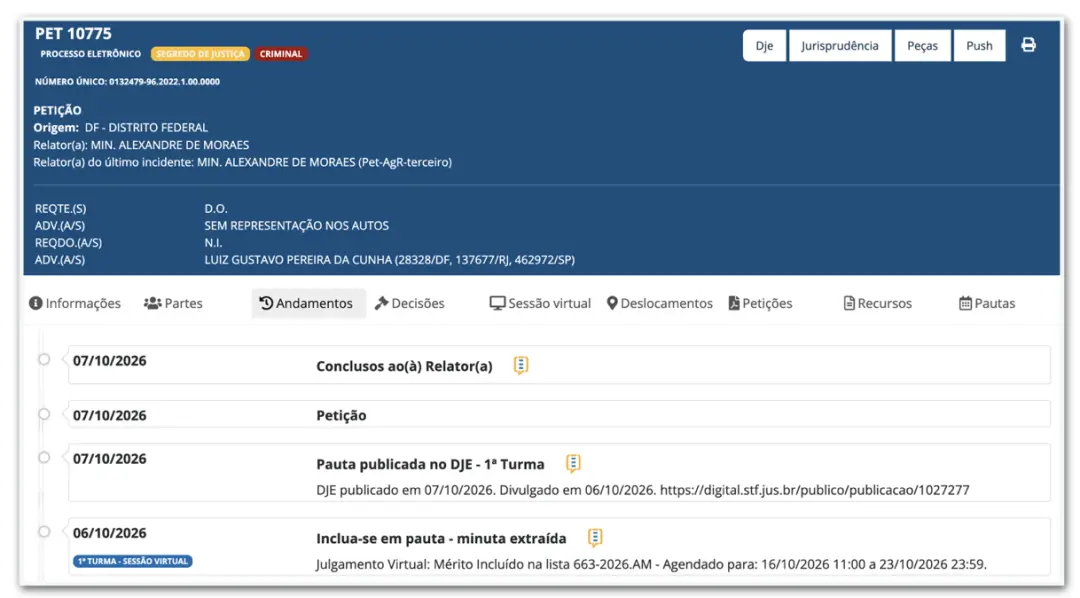Open the Decisões tab
This screenshot has height=598, width=1080.
click(x=410, y=303)
